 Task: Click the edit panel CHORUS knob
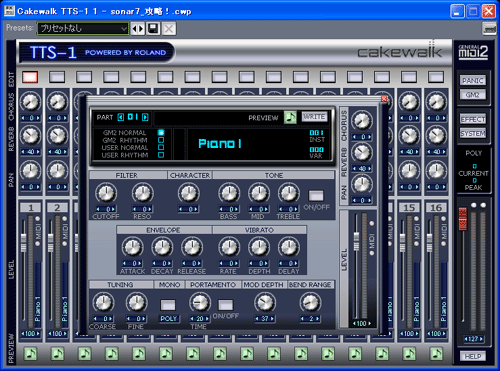click(x=362, y=120)
